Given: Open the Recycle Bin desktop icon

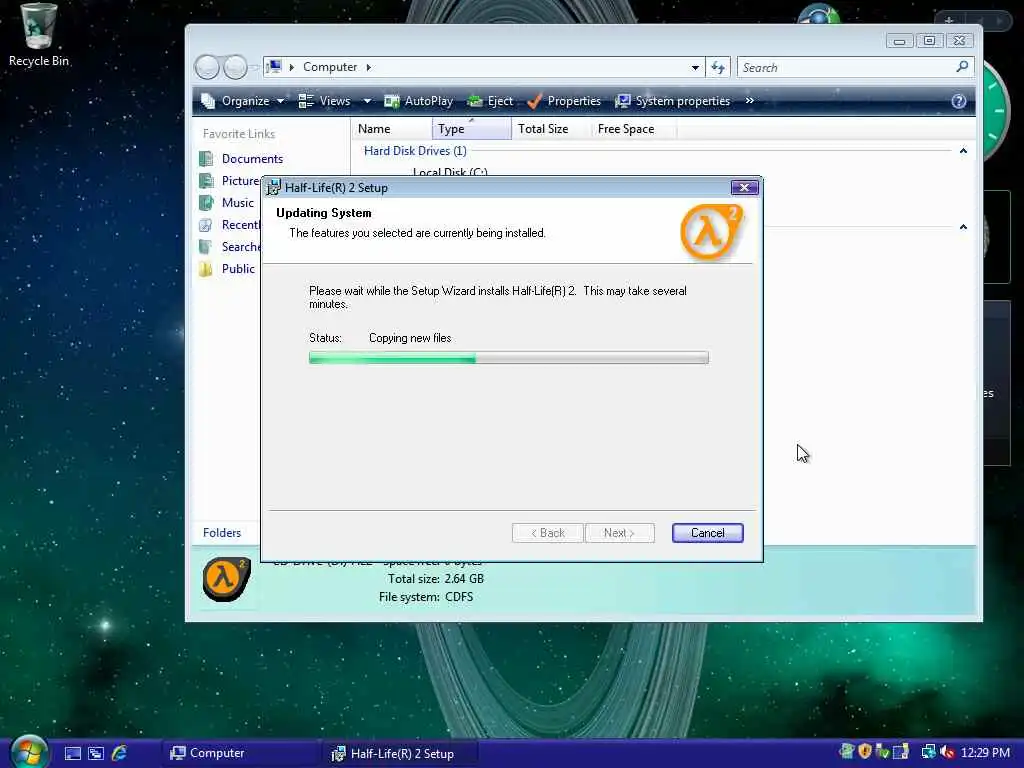Looking at the screenshot, I should coord(38,35).
